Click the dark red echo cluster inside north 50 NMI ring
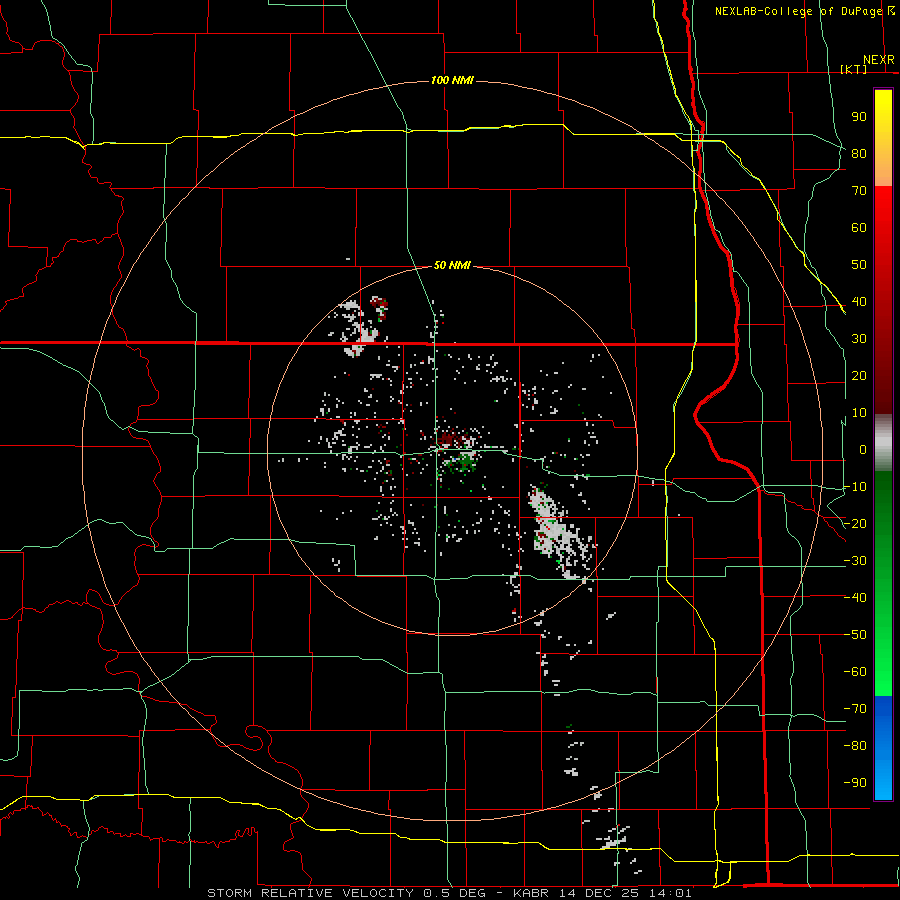Screen dimensions: 900x900 point(379,307)
